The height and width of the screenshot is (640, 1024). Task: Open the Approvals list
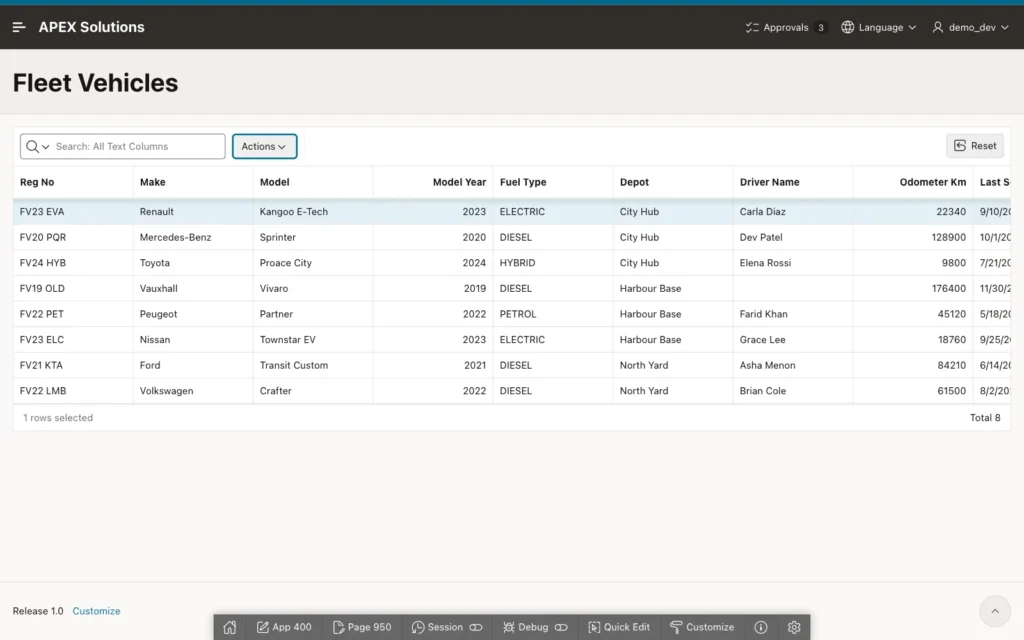(x=786, y=27)
